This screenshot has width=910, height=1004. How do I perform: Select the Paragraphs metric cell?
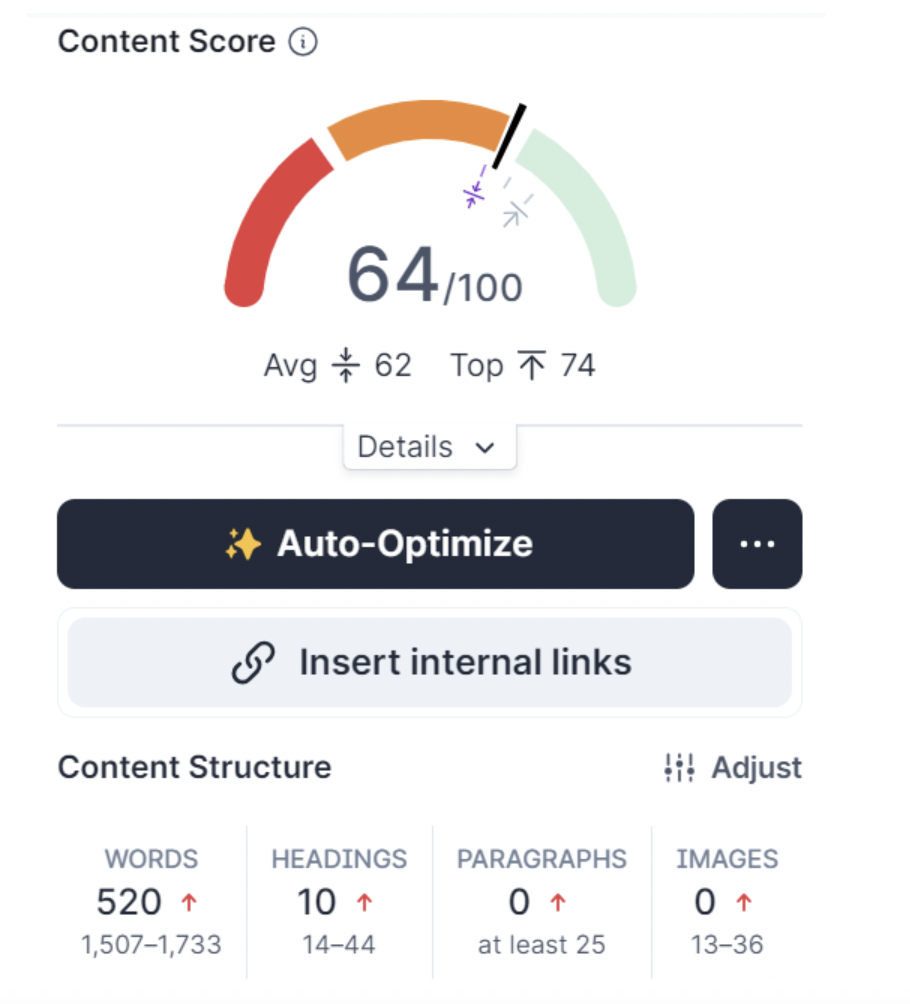541,900
